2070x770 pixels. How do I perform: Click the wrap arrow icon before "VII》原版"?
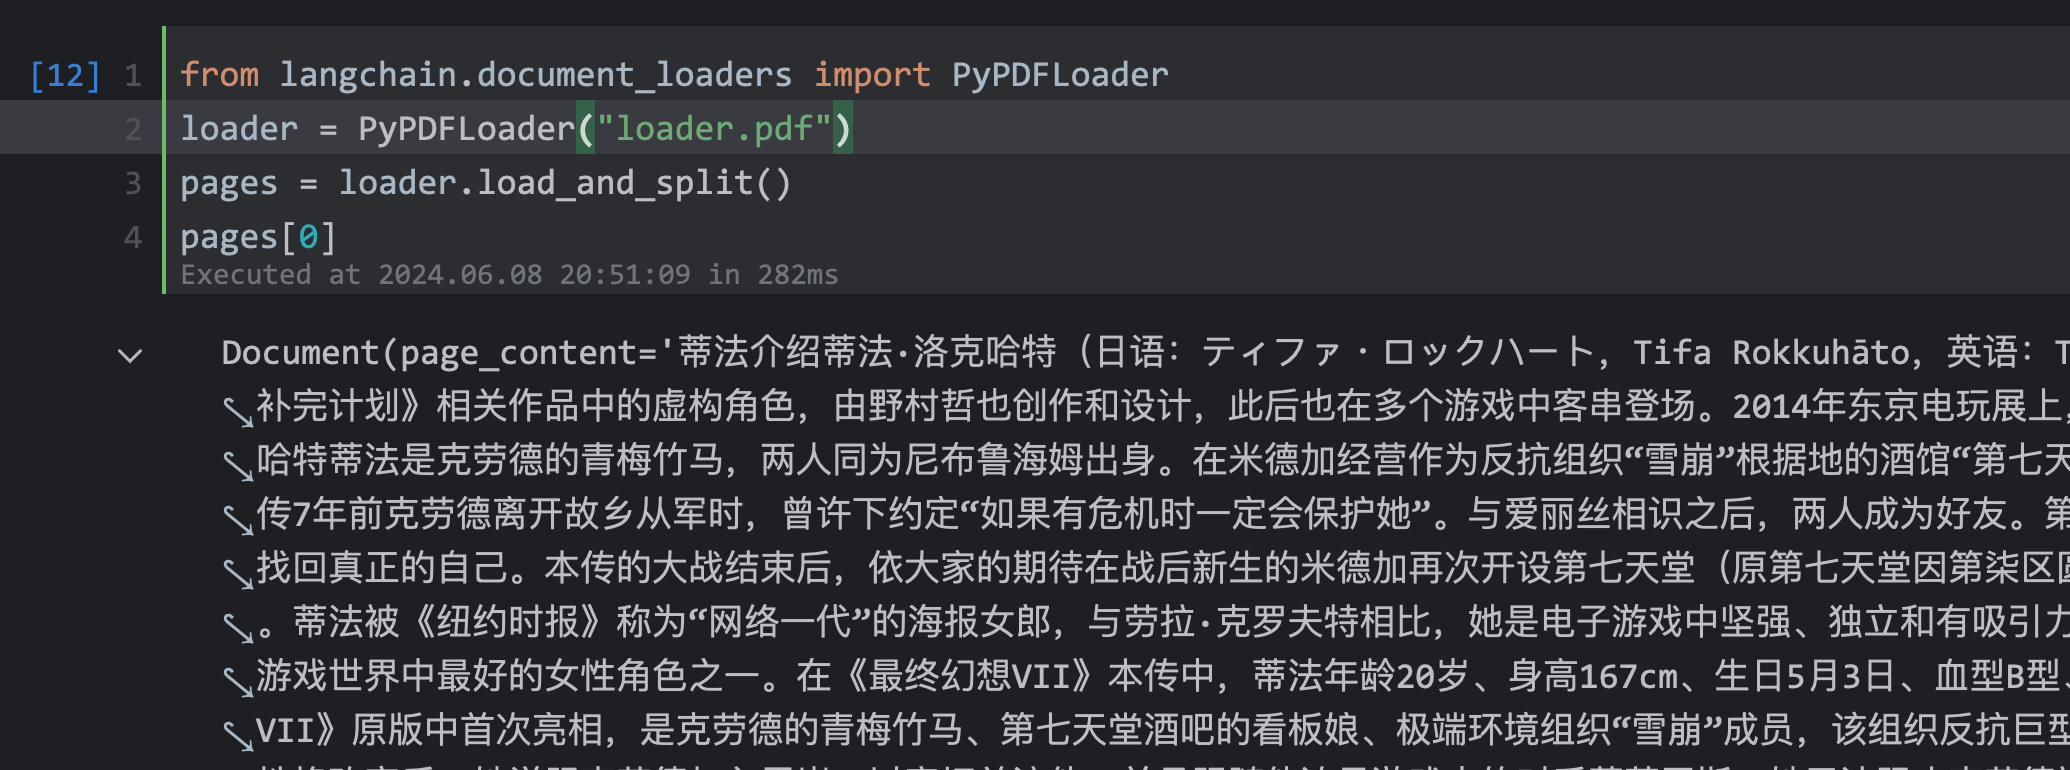[238, 734]
